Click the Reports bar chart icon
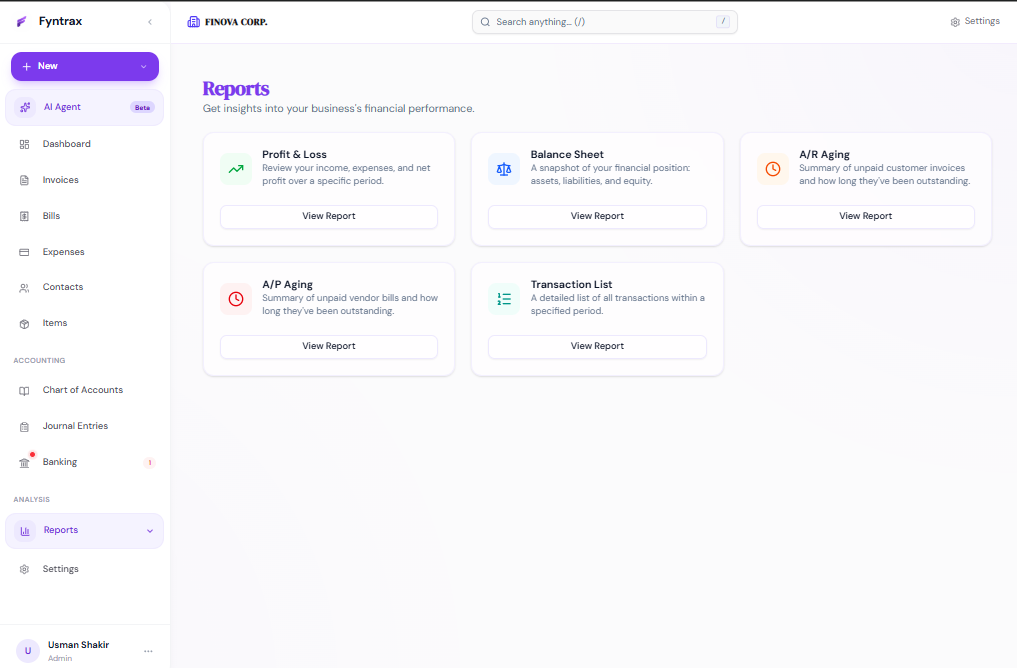 point(25,531)
